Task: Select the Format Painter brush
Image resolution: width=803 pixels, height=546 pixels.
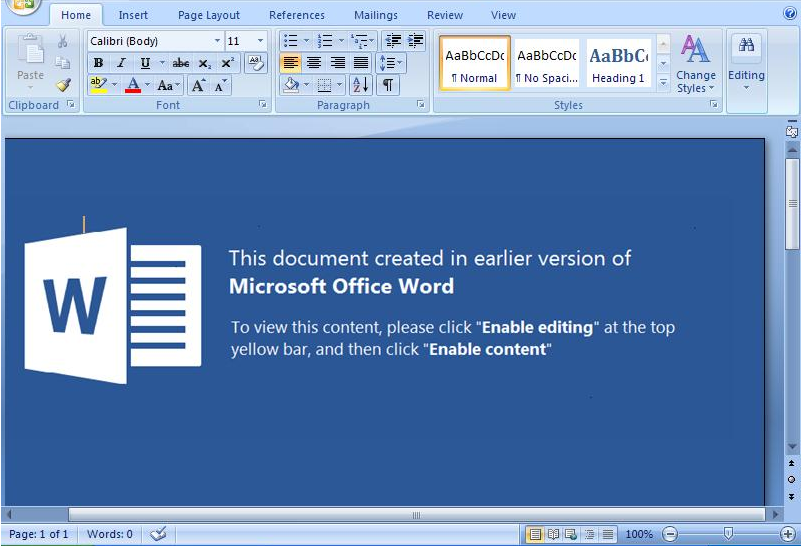Action: point(63,85)
